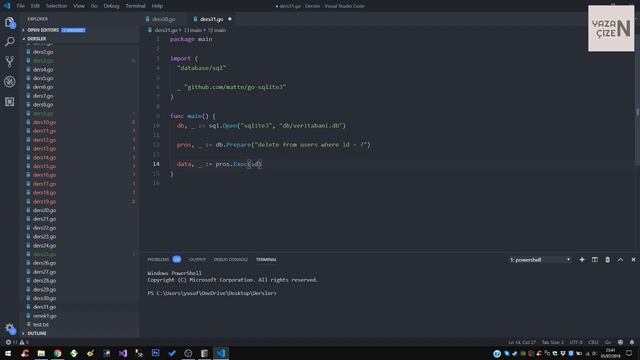640x360 pixels.
Task: Open ders24.go in the explorer
Action: pyautogui.click(x=44, y=245)
